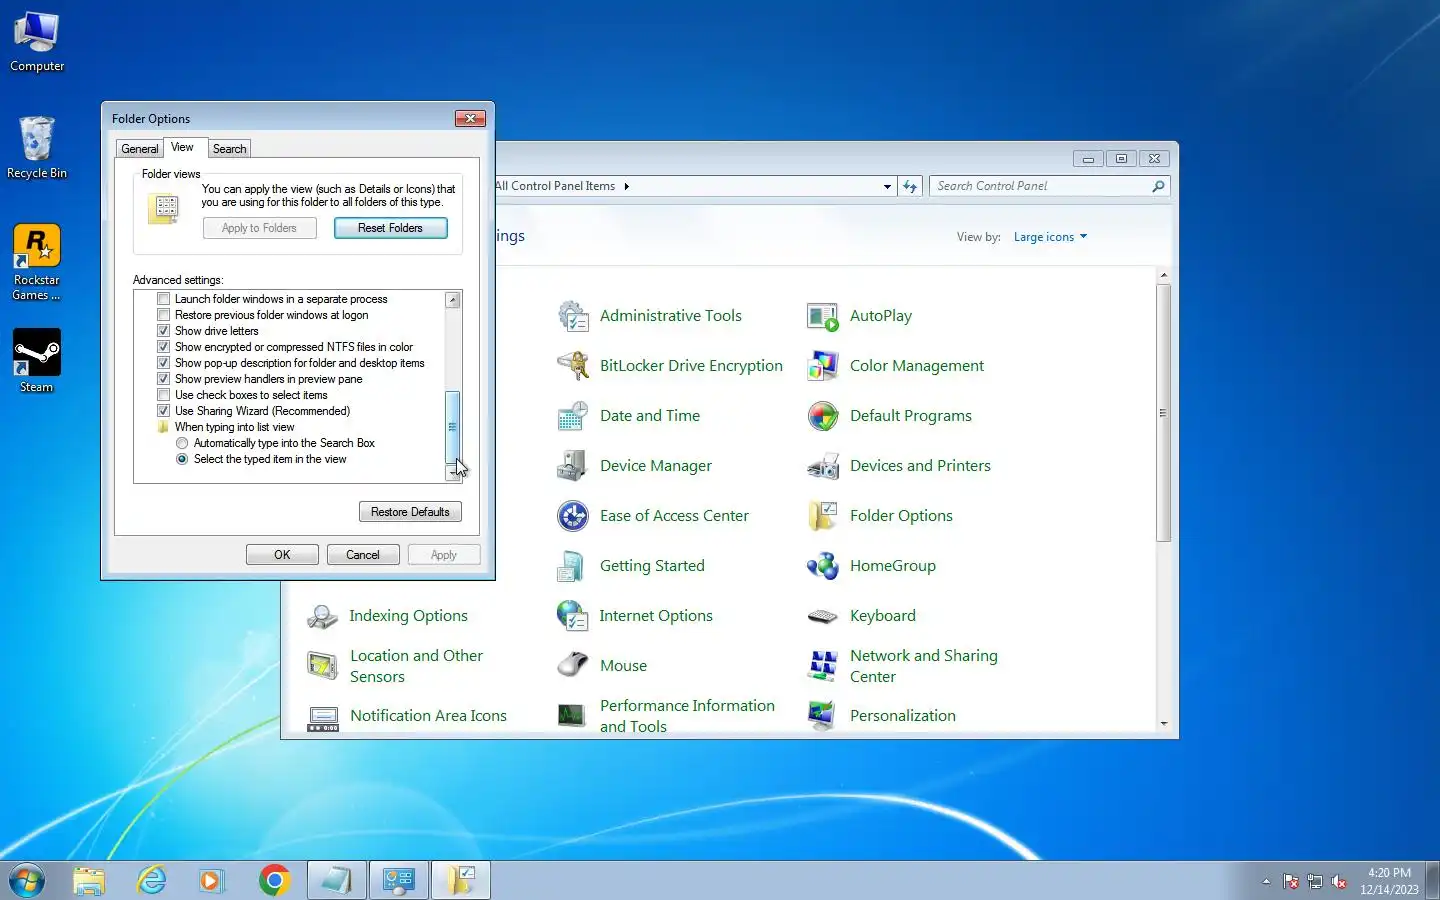Open the Color Management icon
1440x900 pixels.
coord(823,366)
